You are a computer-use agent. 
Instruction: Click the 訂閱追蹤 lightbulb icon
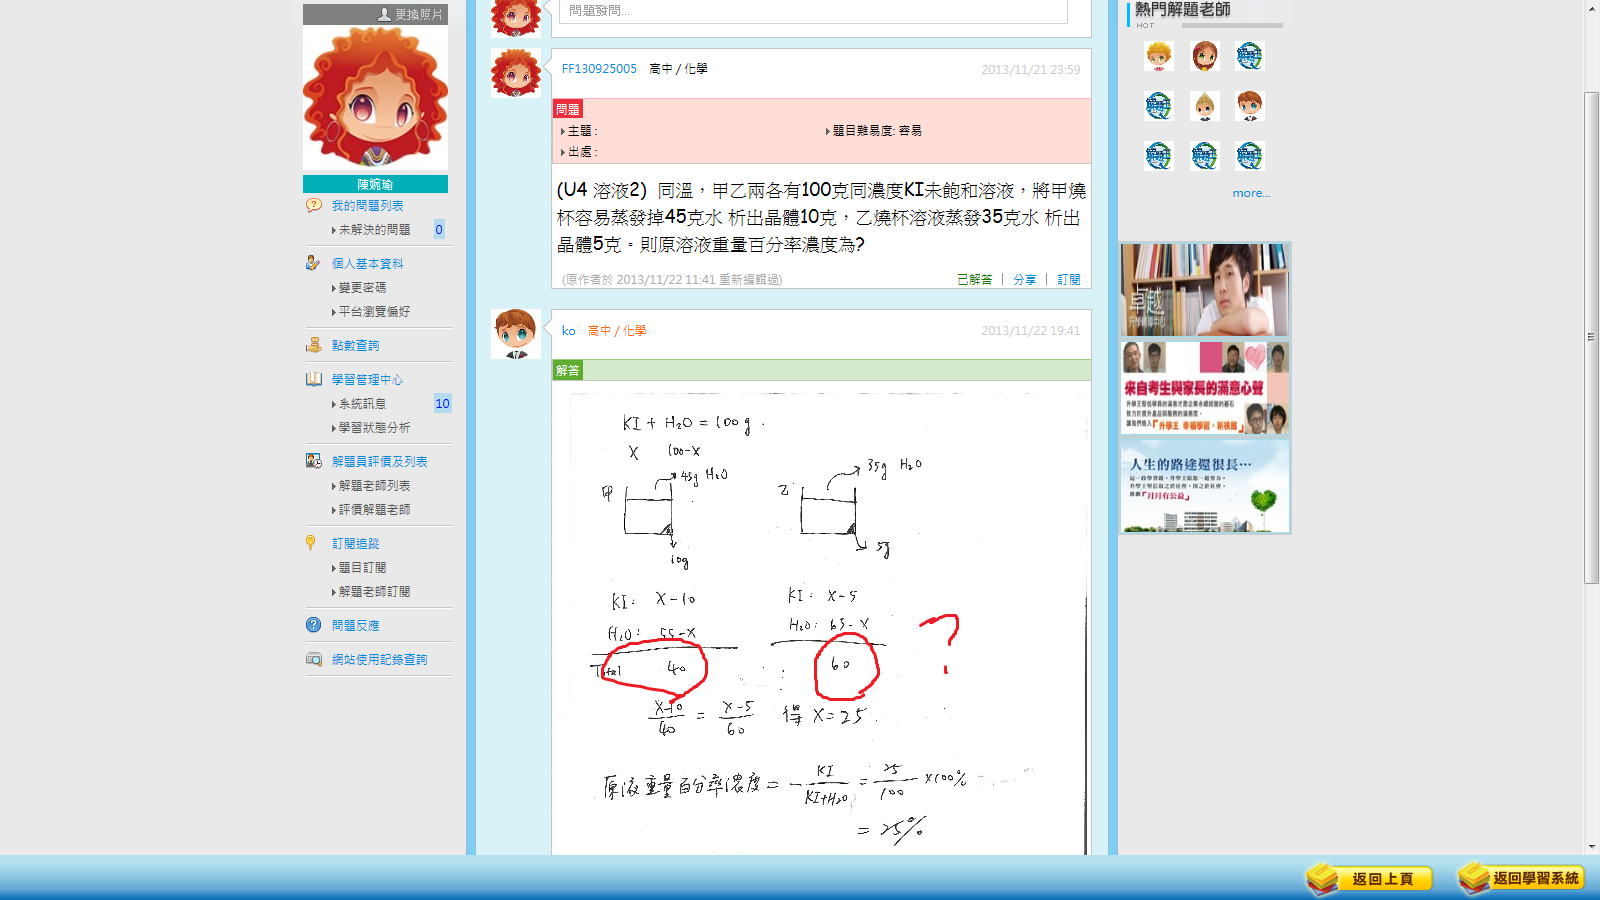(311, 543)
